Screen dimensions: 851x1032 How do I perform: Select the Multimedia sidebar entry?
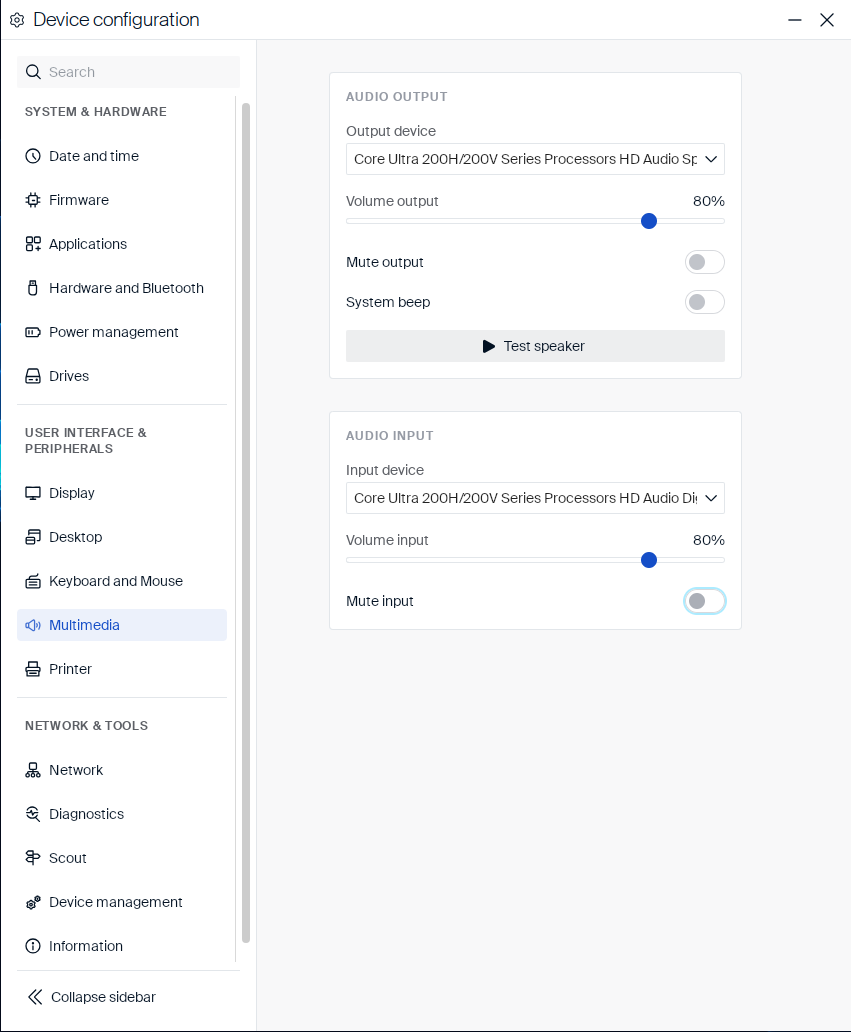coord(122,625)
